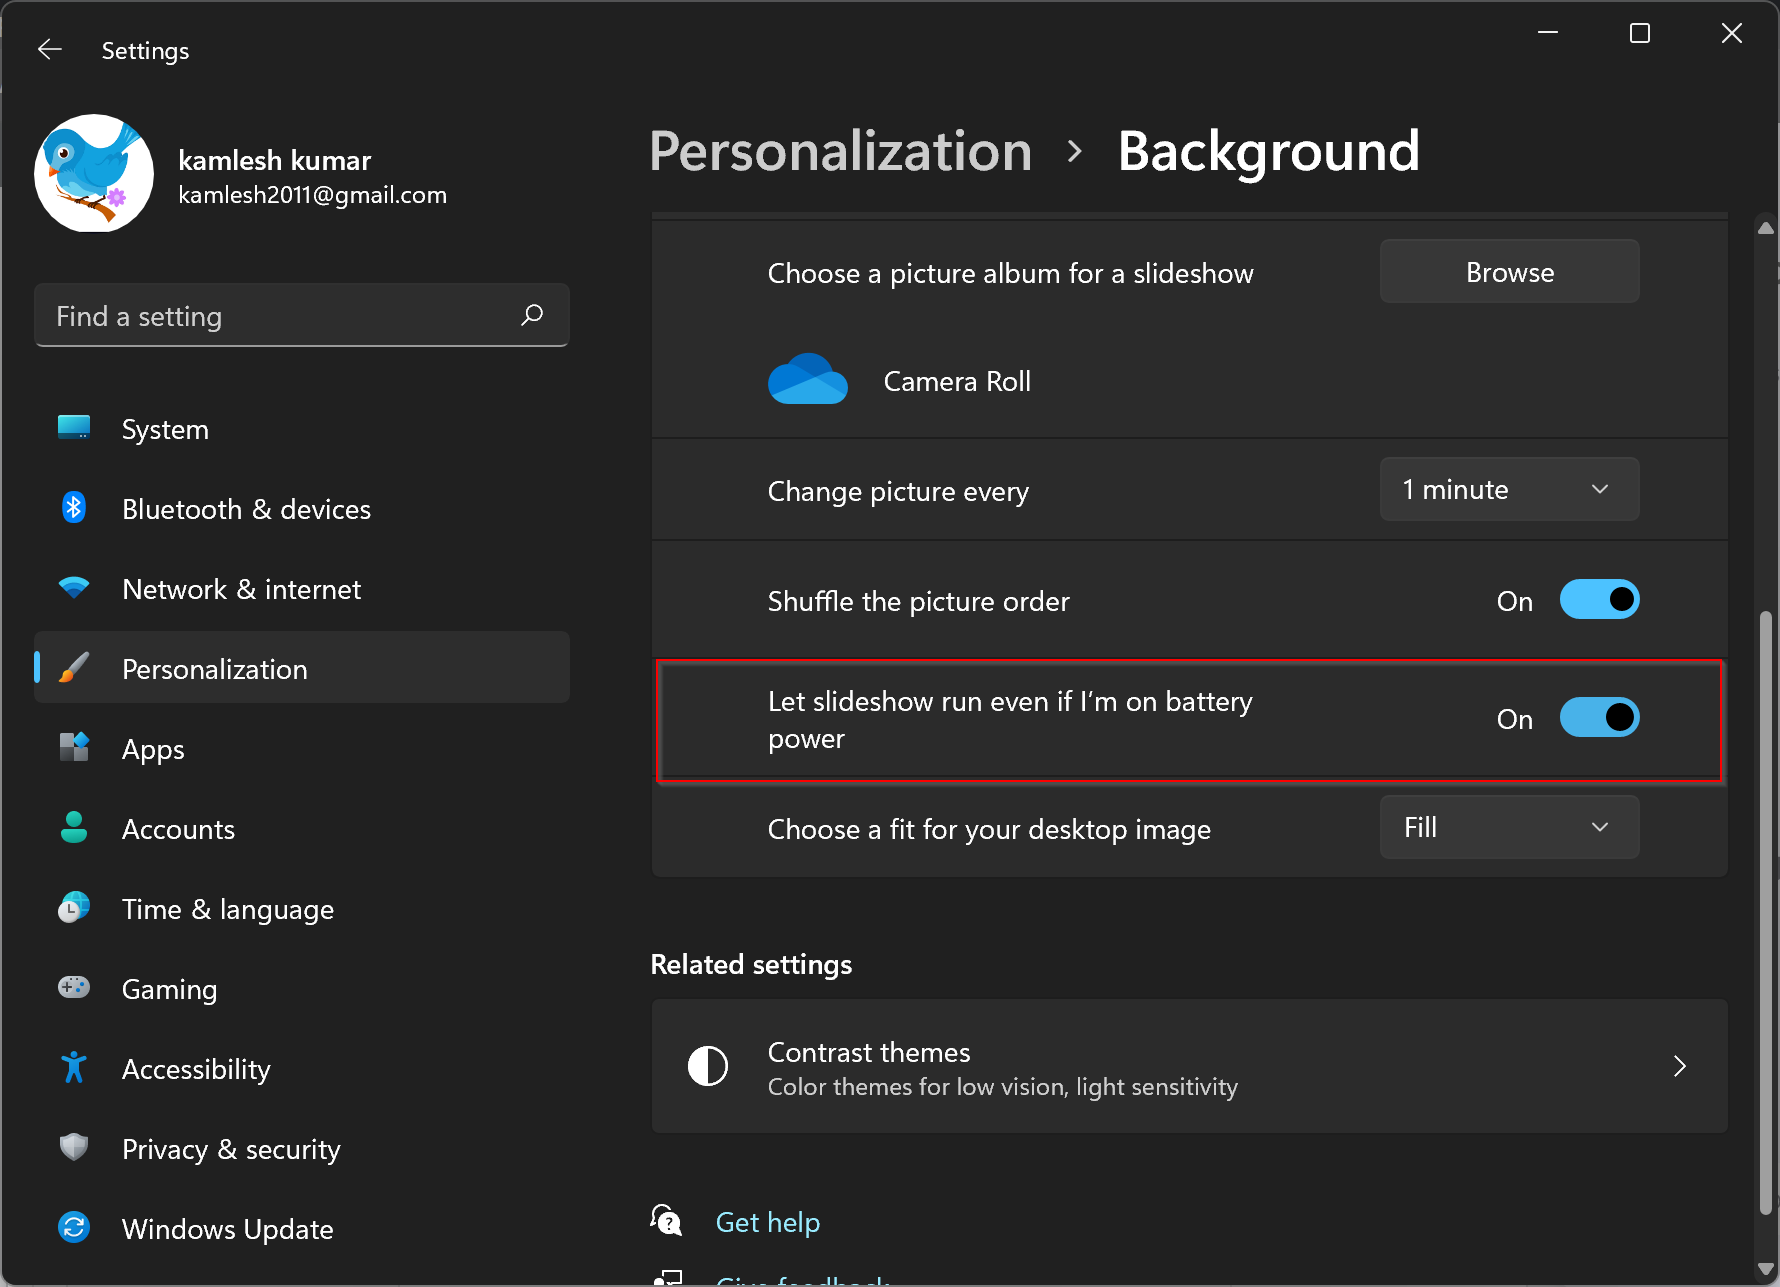Open System settings category
This screenshot has width=1780, height=1287.
click(x=302, y=429)
